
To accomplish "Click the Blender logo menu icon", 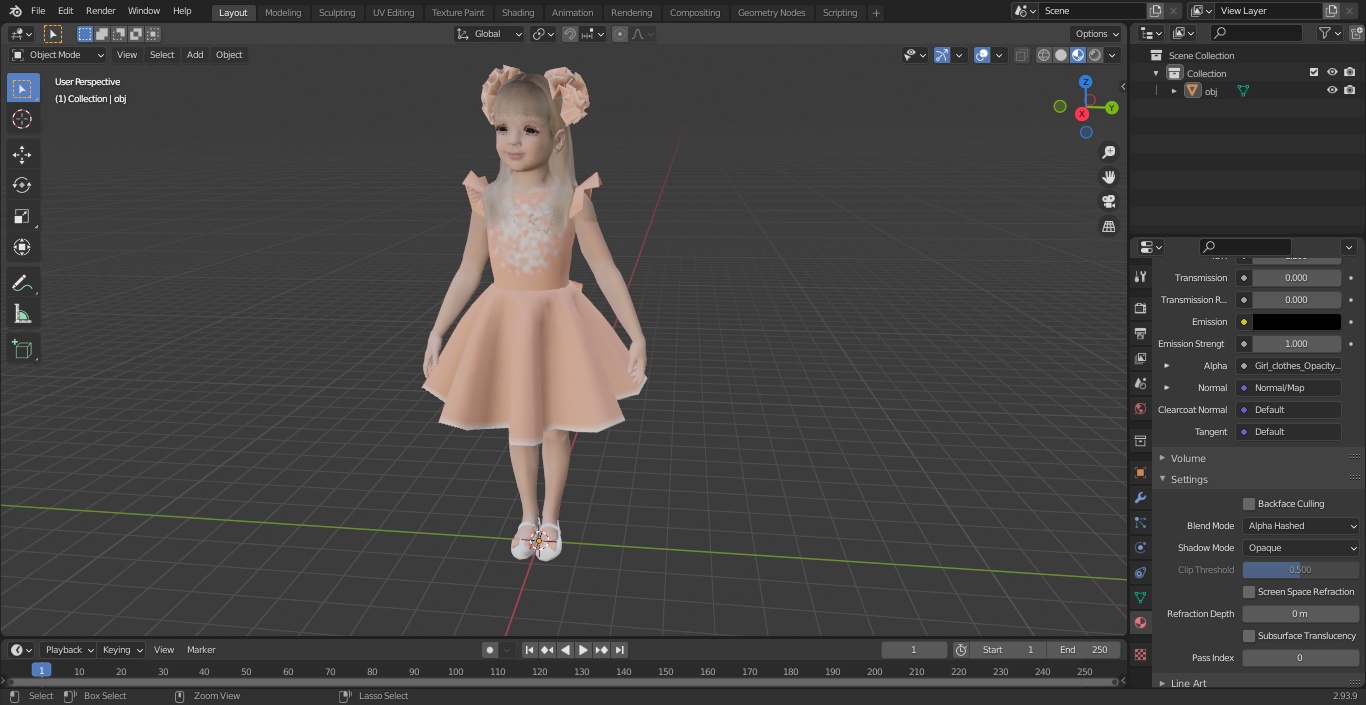I will click(x=15, y=11).
